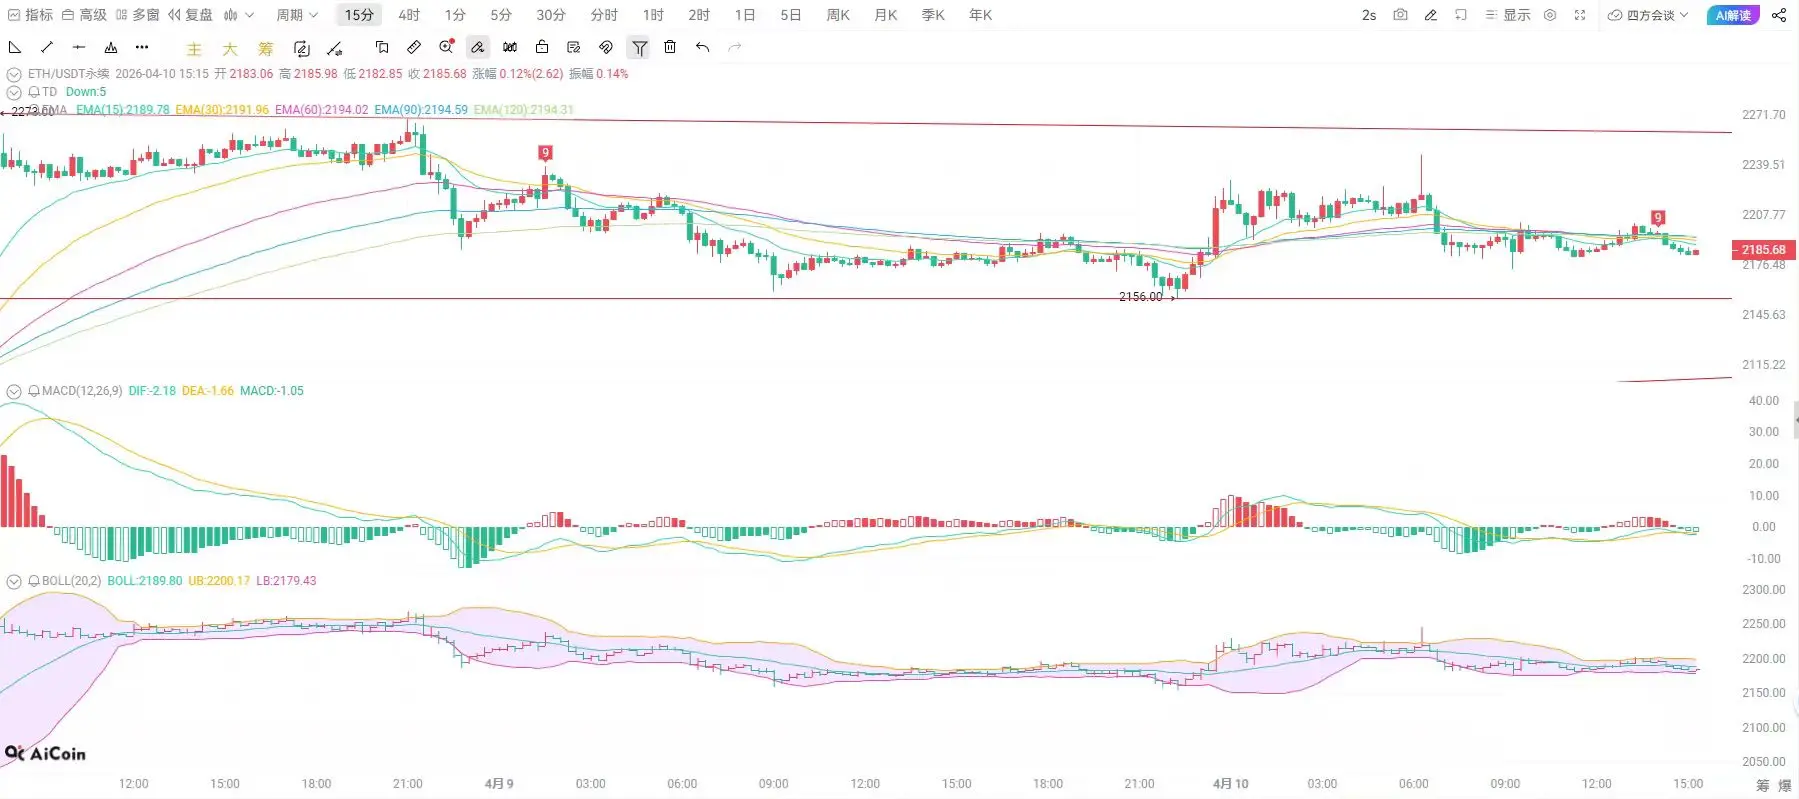
Task: Expand the 周期 period dropdown
Action: pyautogui.click(x=297, y=15)
